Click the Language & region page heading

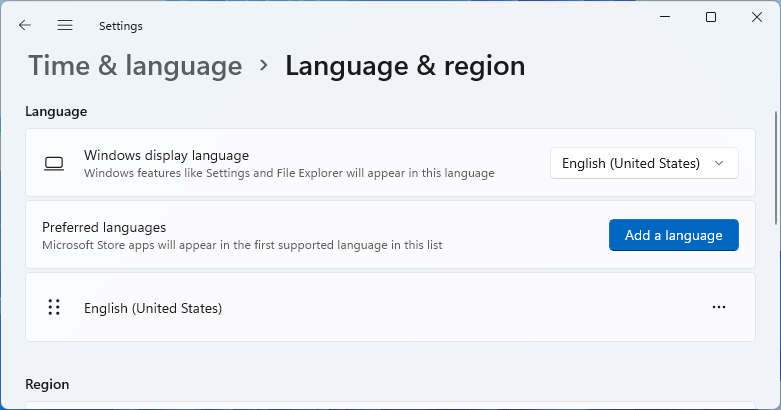tap(405, 66)
